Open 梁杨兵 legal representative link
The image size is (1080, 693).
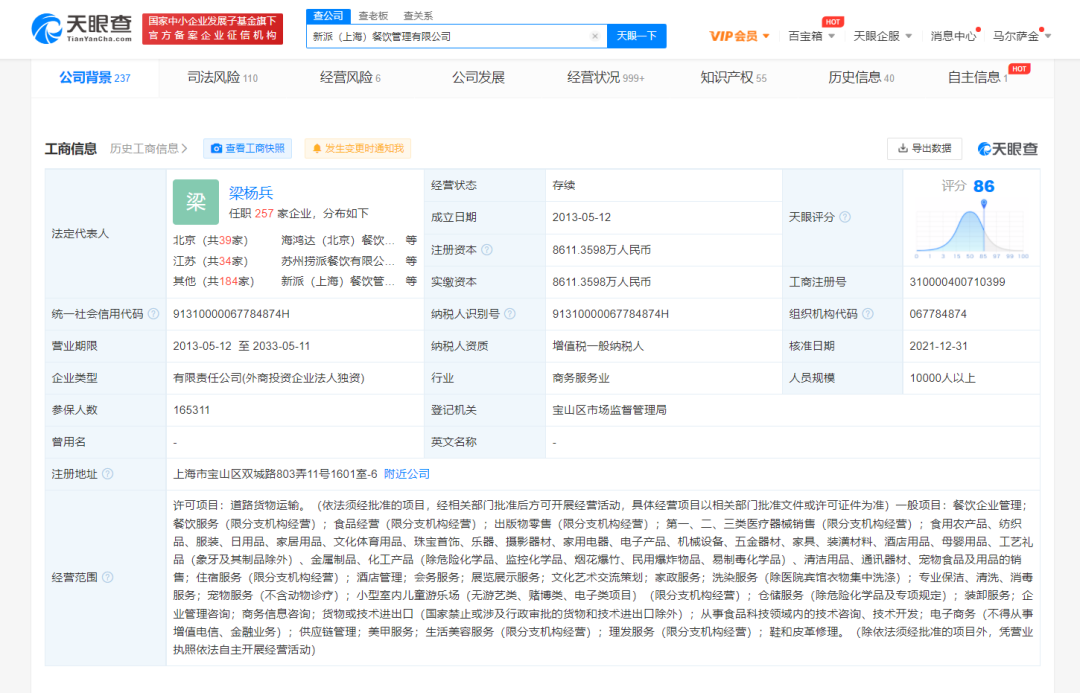[251, 193]
